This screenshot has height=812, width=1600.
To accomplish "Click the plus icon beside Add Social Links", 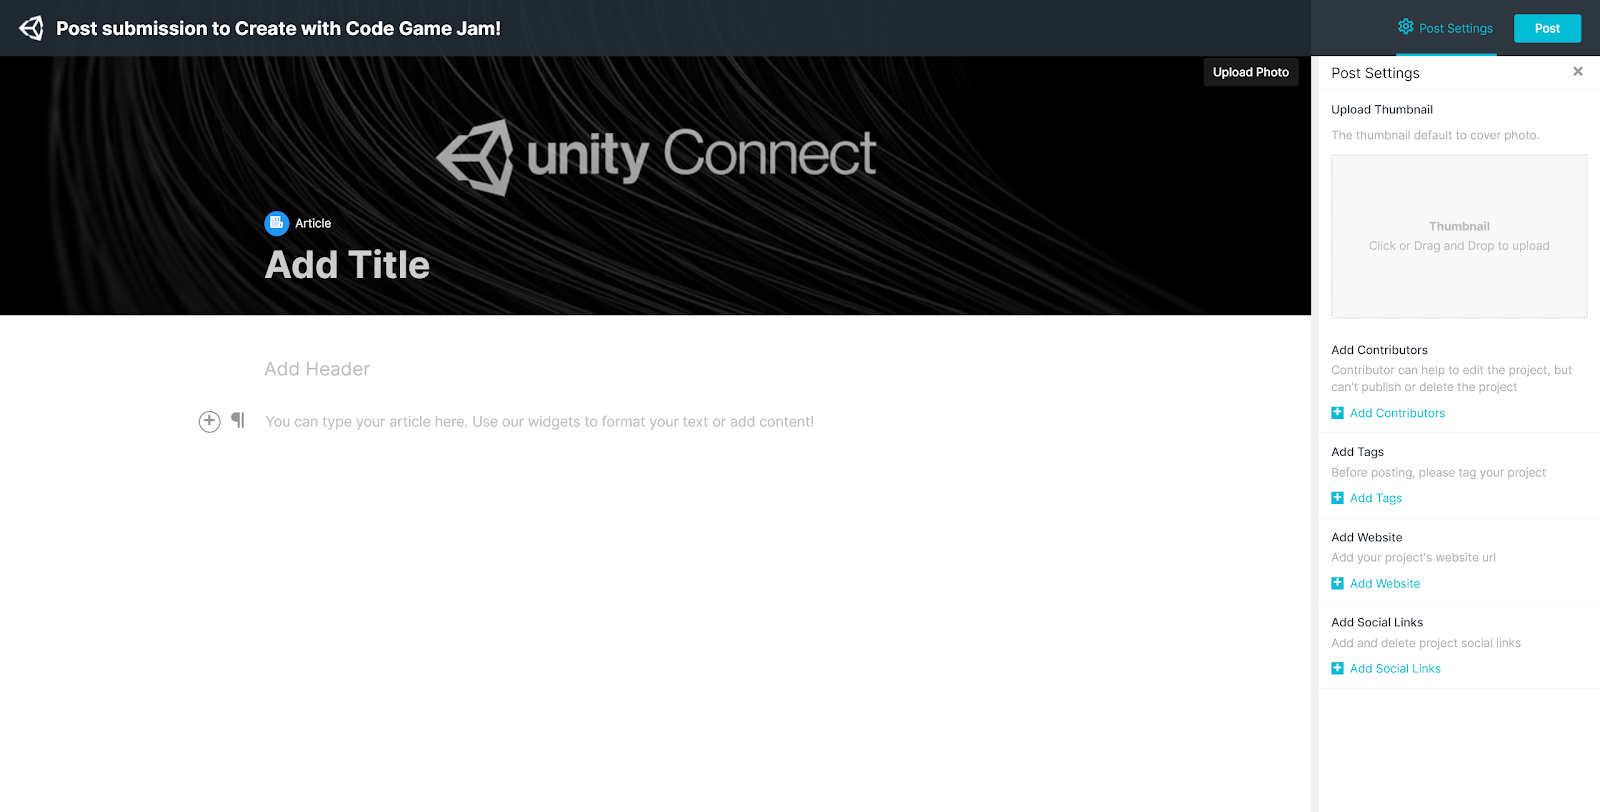I will [1337, 668].
